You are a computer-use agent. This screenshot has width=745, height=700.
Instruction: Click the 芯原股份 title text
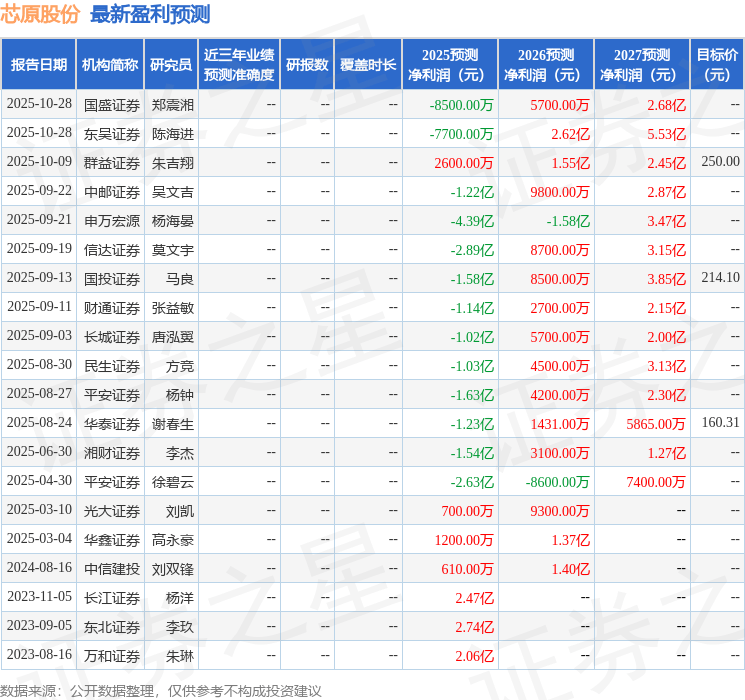(x=40, y=14)
